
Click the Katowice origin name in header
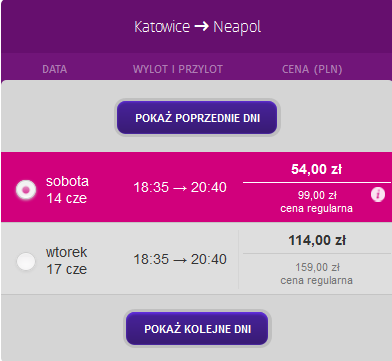[x=162, y=27]
